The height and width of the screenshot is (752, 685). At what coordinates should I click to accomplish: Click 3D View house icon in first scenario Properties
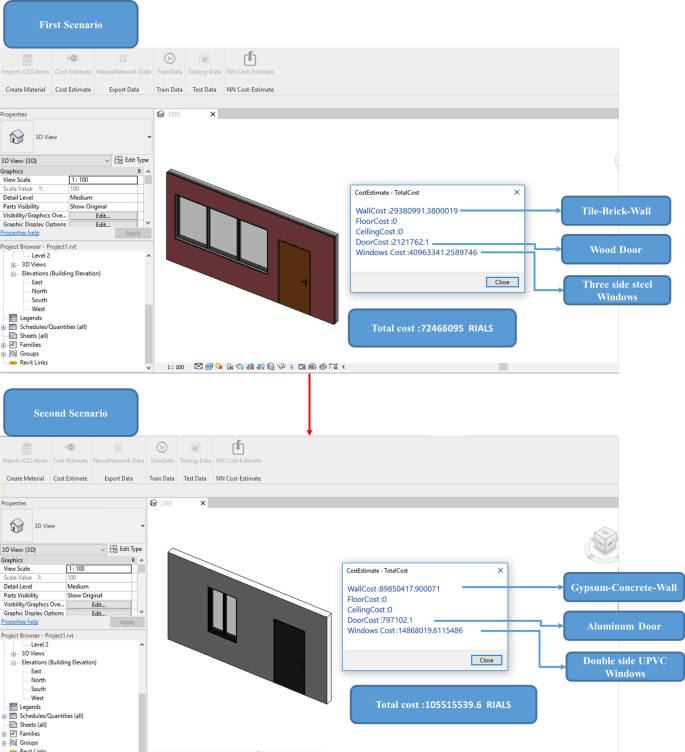(x=17, y=137)
